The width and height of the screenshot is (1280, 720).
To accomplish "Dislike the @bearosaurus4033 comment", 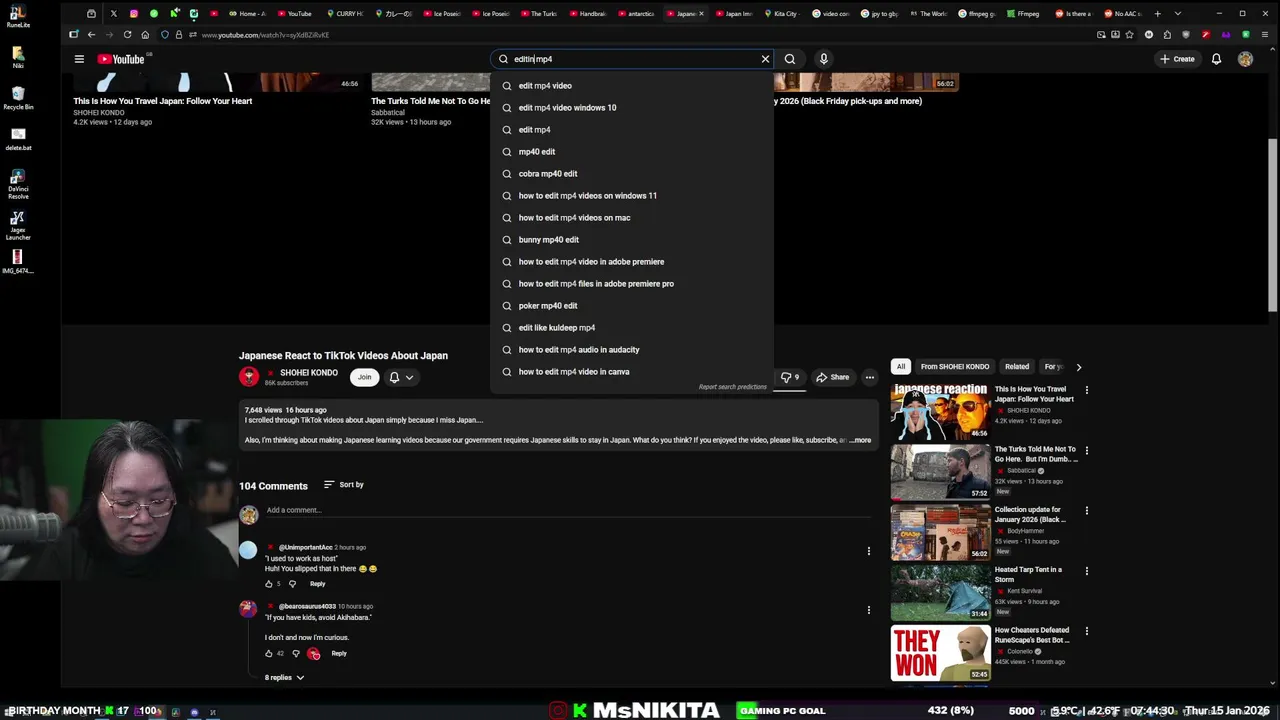I will [x=295, y=654].
